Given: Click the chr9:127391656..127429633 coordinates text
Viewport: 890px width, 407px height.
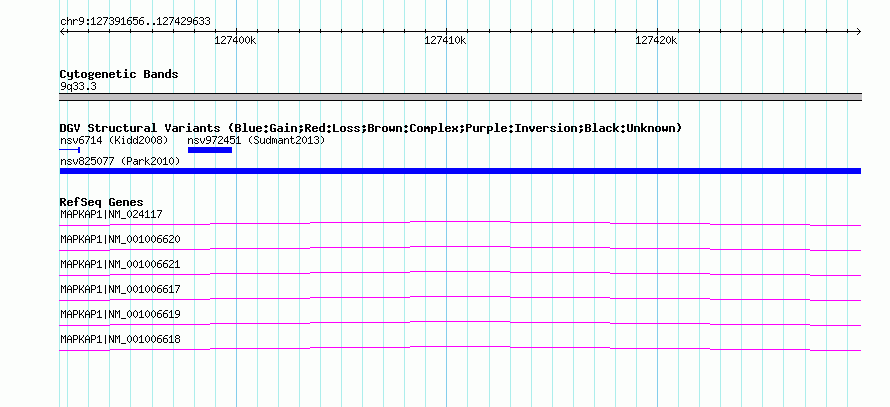Looking at the screenshot, I should (135, 22).
